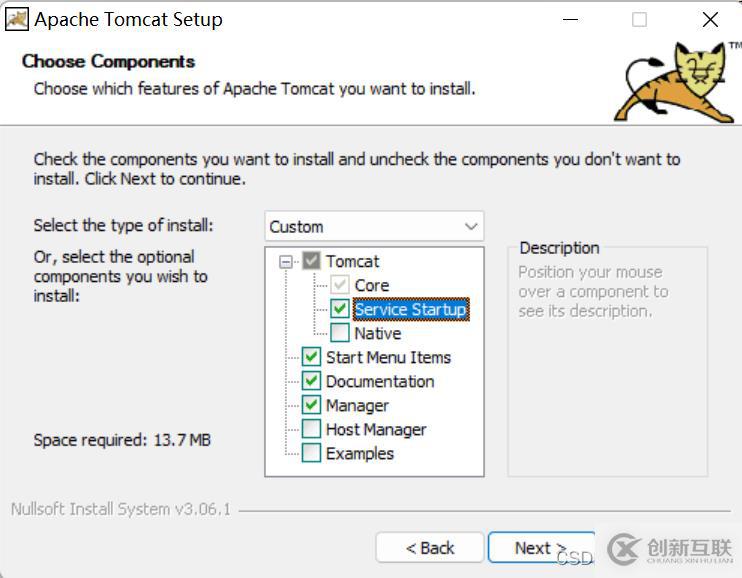Click the 'Choose Components' heading

point(108,62)
